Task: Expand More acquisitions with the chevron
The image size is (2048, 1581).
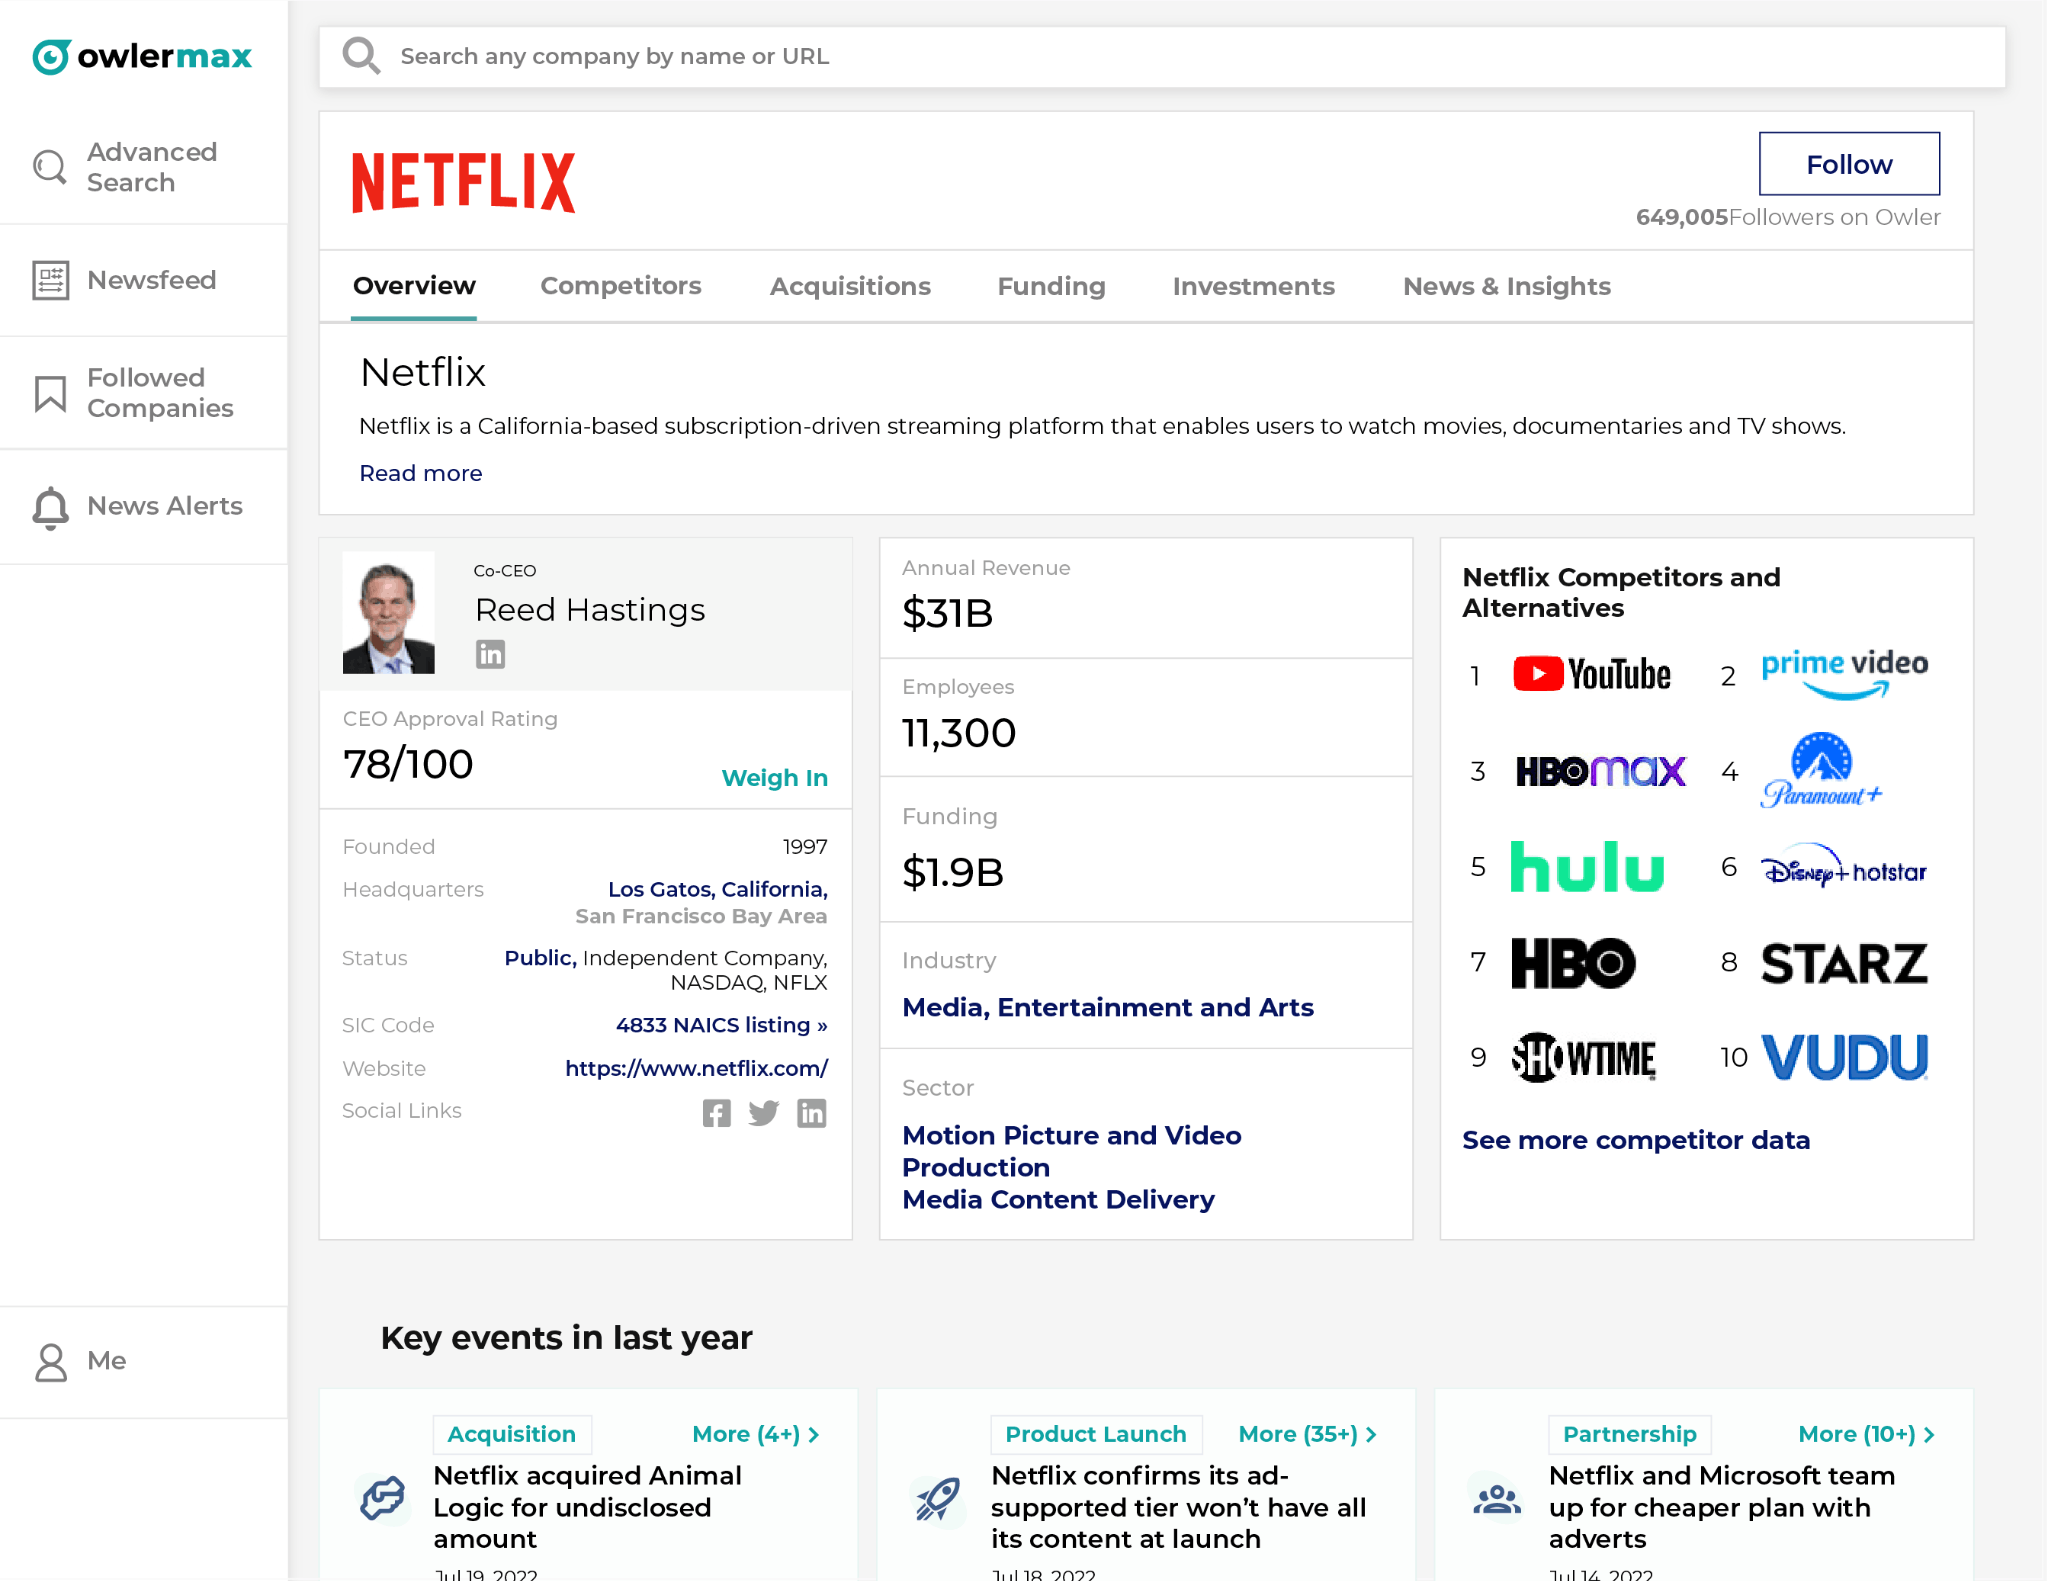Action: pyautogui.click(x=814, y=1434)
